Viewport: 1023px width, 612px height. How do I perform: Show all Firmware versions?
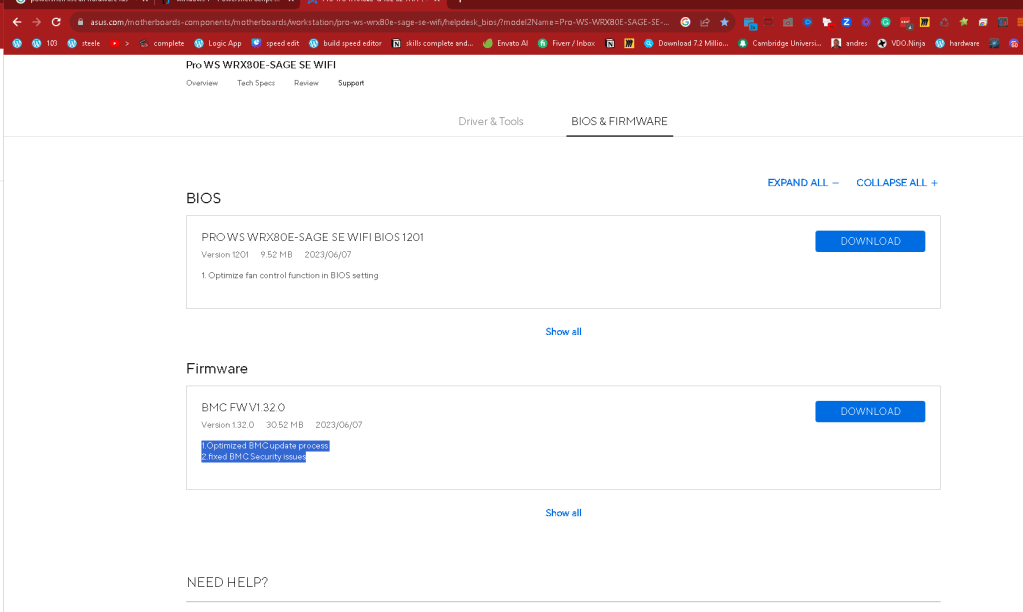[x=563, y=513]
